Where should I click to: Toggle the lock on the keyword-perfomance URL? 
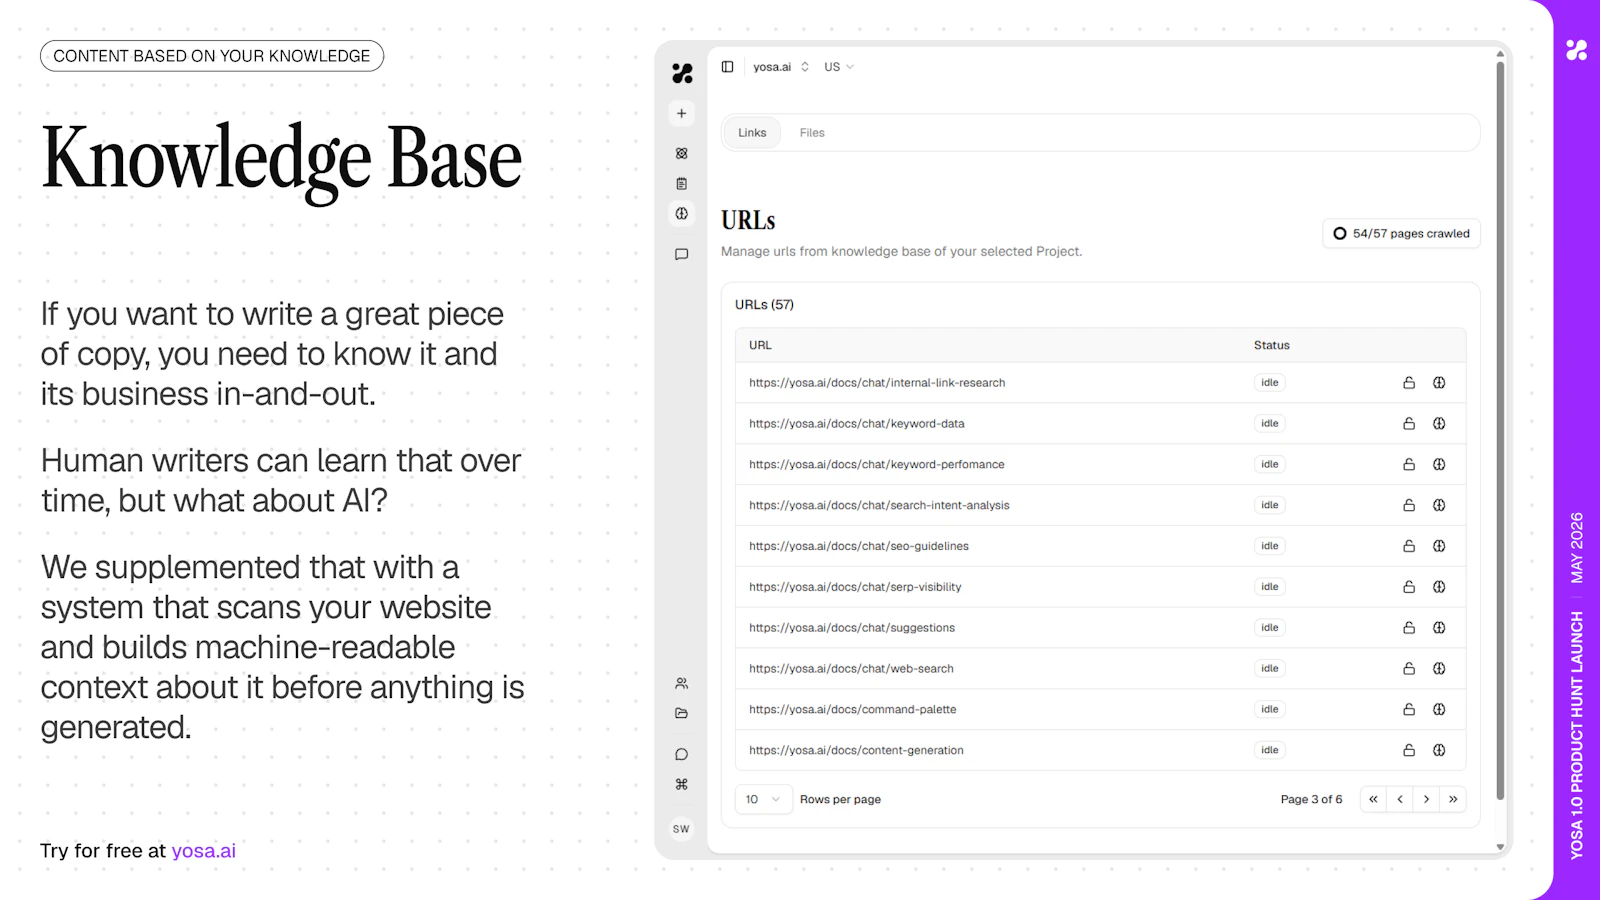[x=1409, y=465]
